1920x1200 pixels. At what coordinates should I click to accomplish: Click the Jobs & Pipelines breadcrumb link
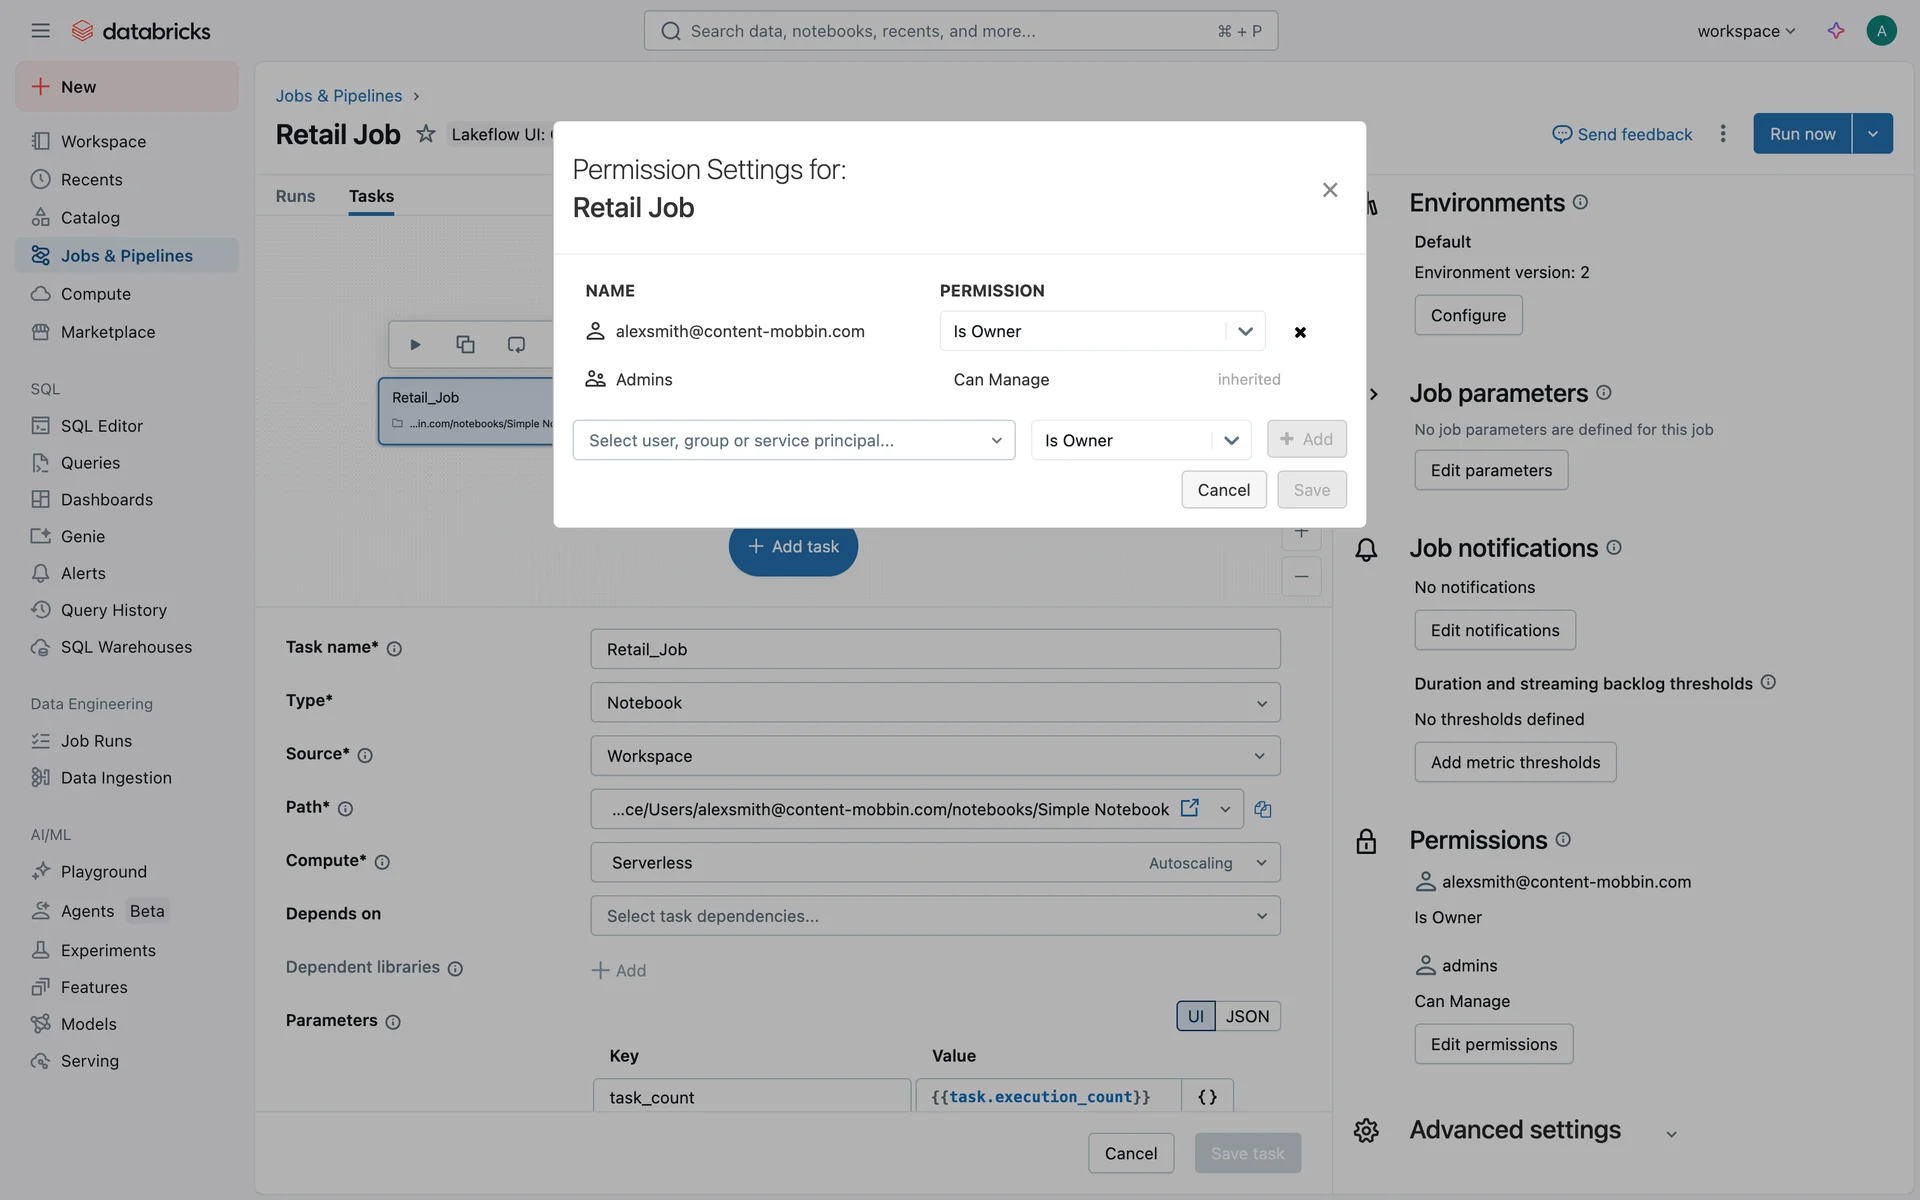click(338, 96)
